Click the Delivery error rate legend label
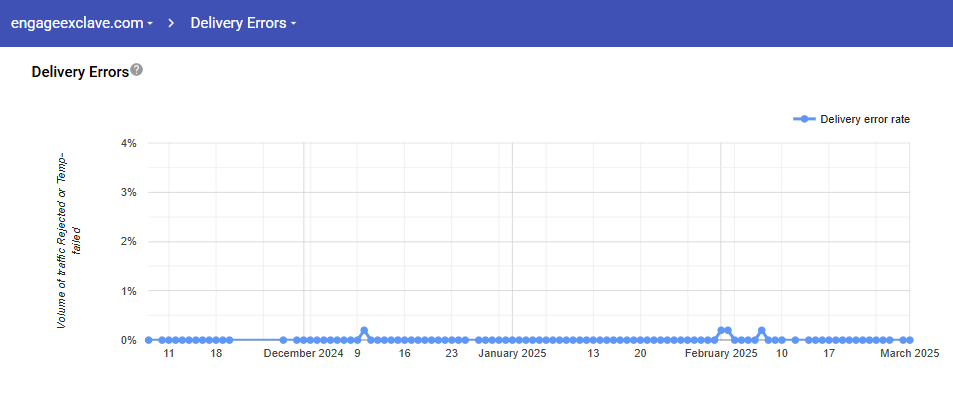This screenshot has width=953, height=403. pyautogui.click(x=864, y=119)
